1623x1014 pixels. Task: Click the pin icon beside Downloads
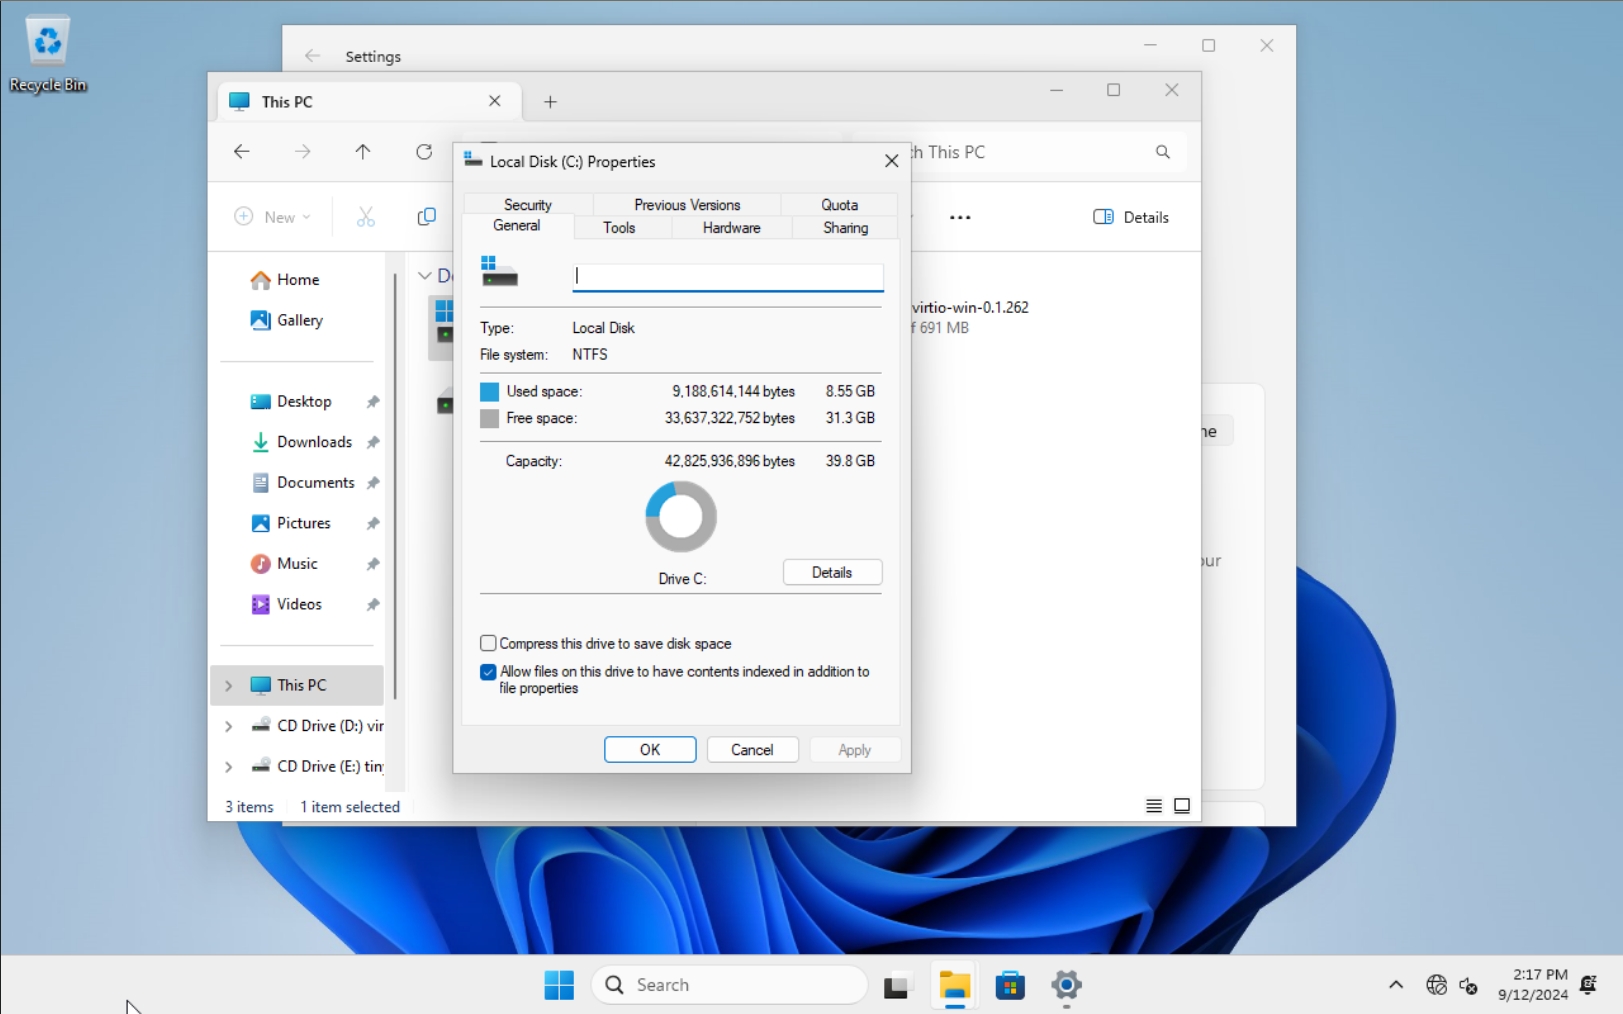(373, 442)
